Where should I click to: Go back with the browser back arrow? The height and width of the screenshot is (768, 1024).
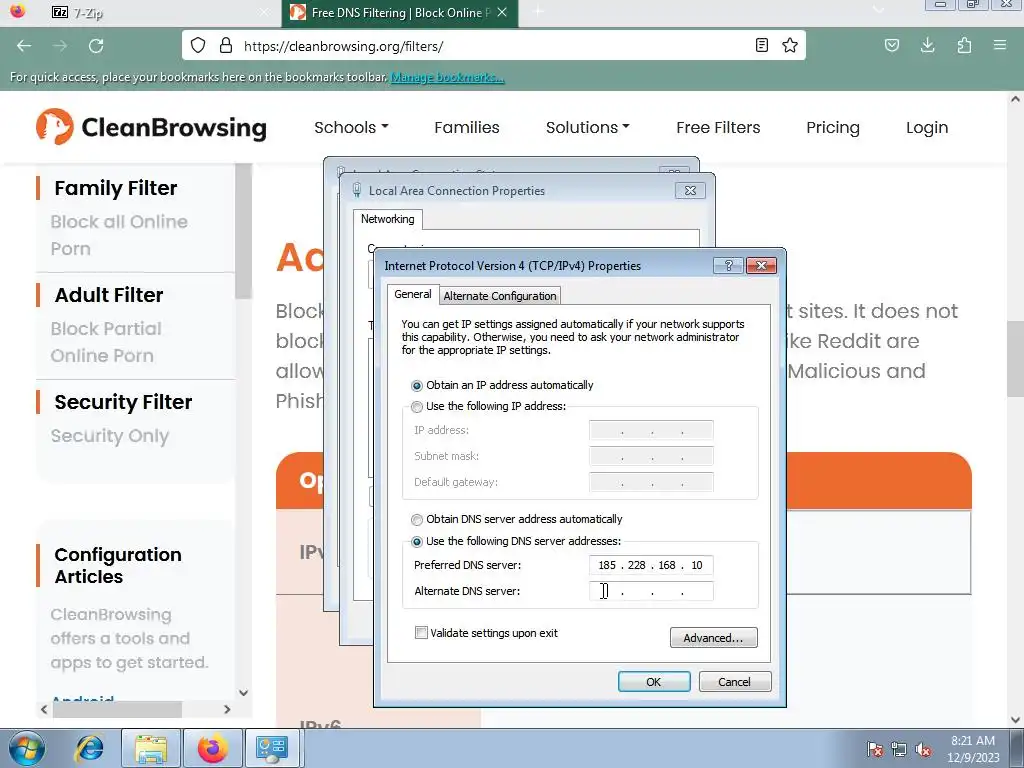pos(24,46)
